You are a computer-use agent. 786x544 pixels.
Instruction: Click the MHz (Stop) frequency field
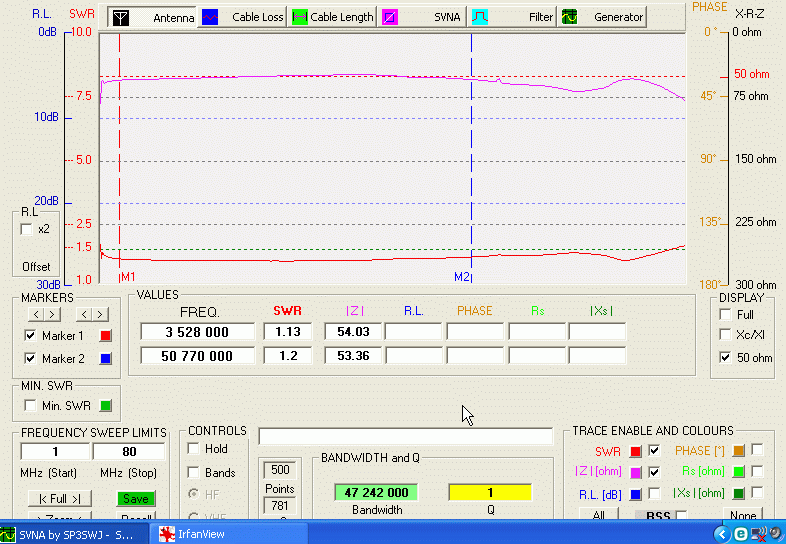pos(129,452)
